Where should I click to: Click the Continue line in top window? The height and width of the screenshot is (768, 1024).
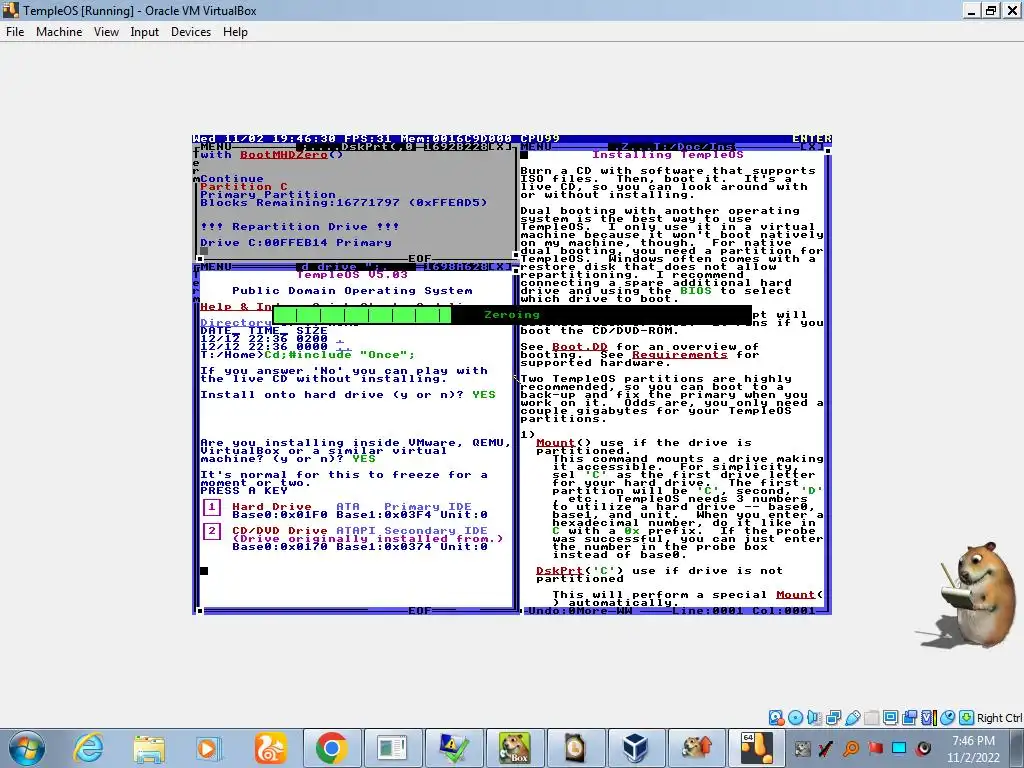click(x=232, y=179)
